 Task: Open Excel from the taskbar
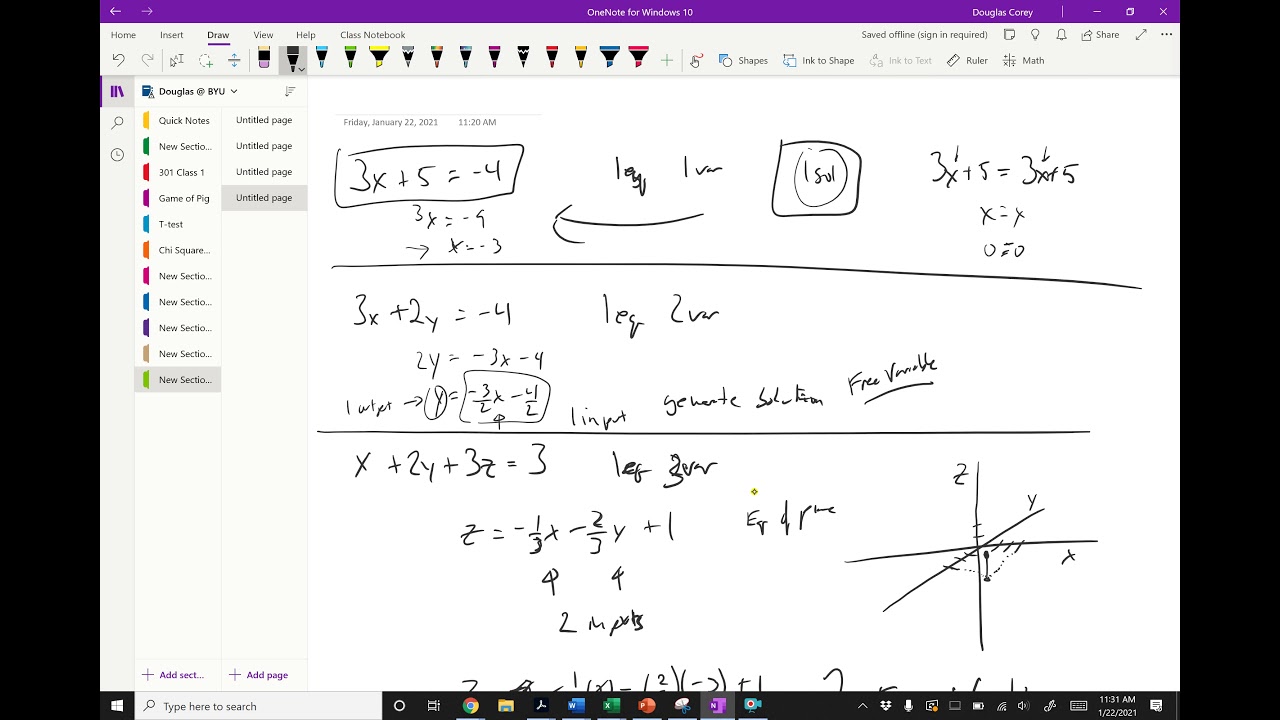pyautogui.click(x=611, y=706)
